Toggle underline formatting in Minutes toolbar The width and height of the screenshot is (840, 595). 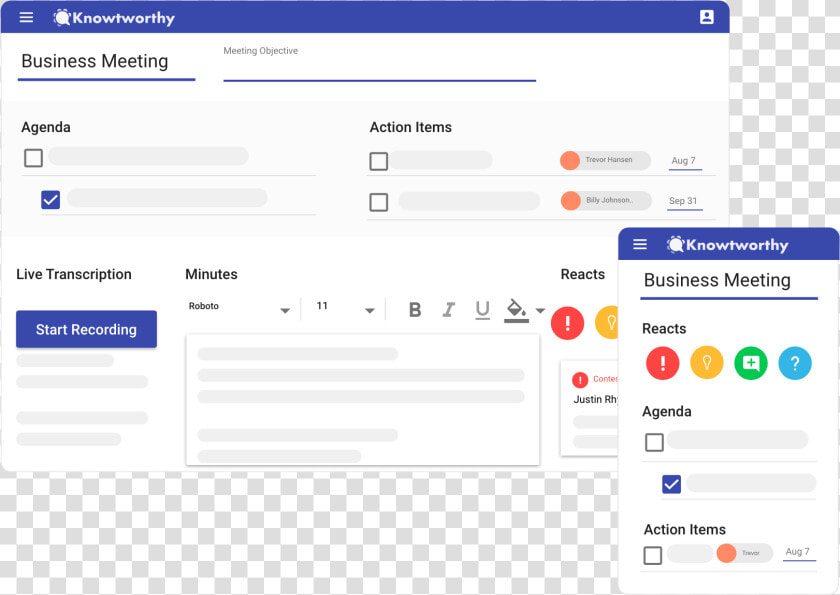[483, 310]
